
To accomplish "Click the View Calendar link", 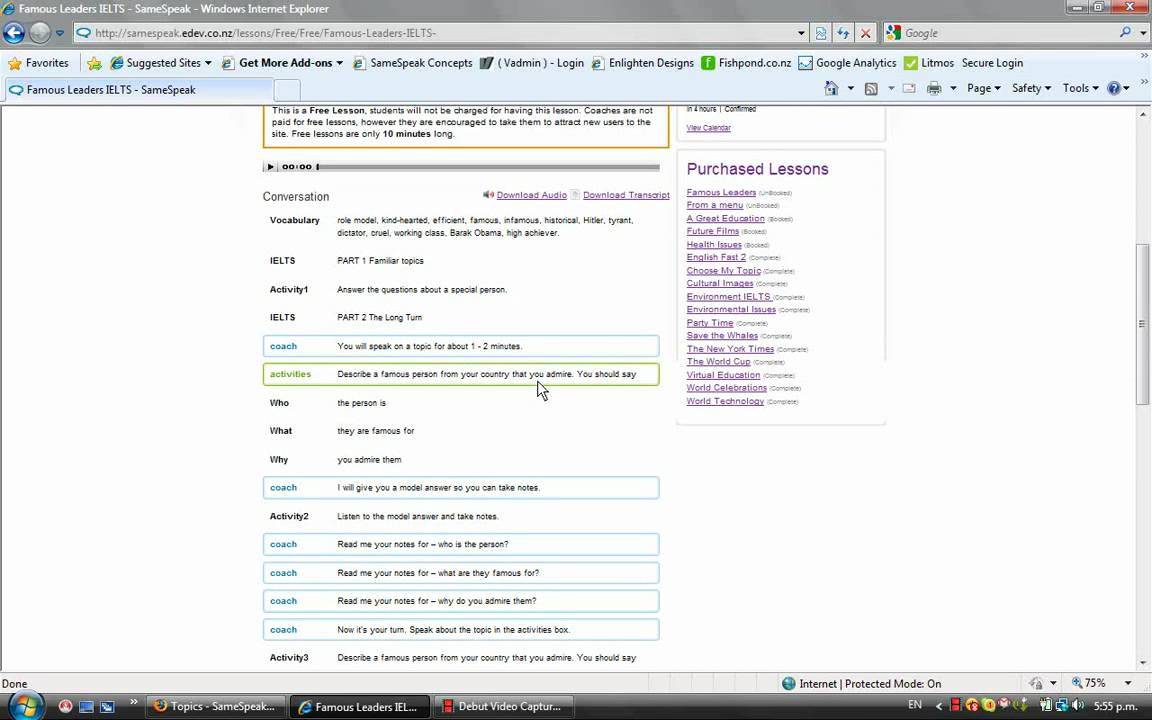I will click(708, 128).
